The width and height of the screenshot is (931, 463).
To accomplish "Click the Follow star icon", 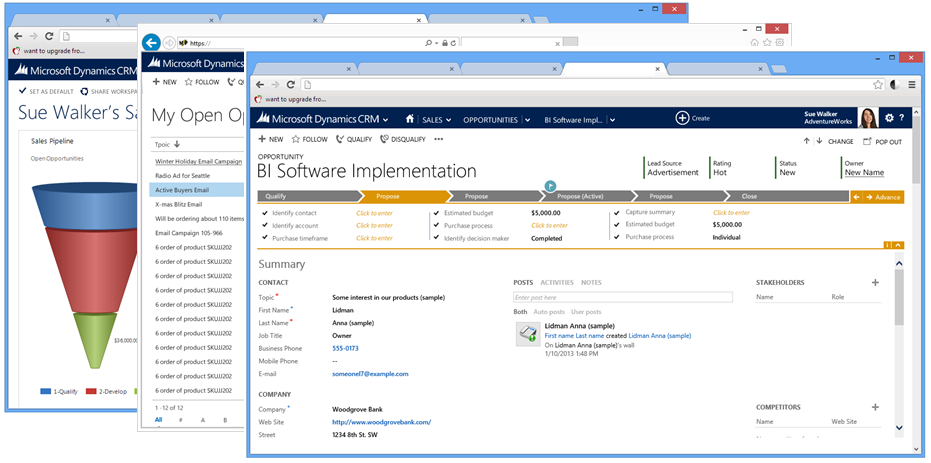I will 295,140.
